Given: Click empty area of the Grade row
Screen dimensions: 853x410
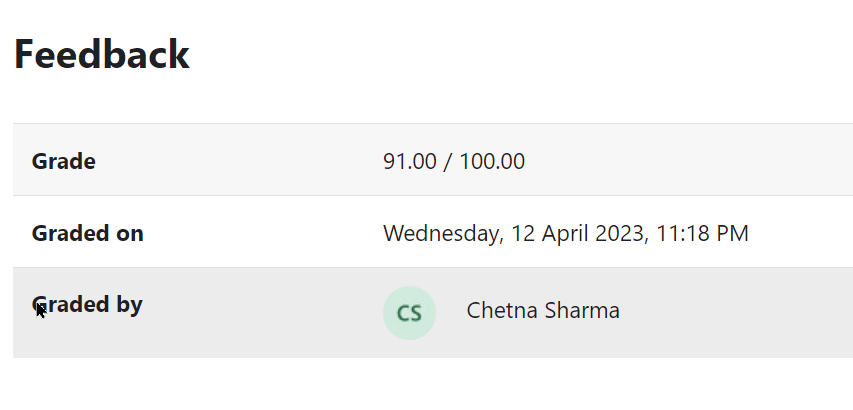Looking at the screenshot, I should tap(691, 159).
